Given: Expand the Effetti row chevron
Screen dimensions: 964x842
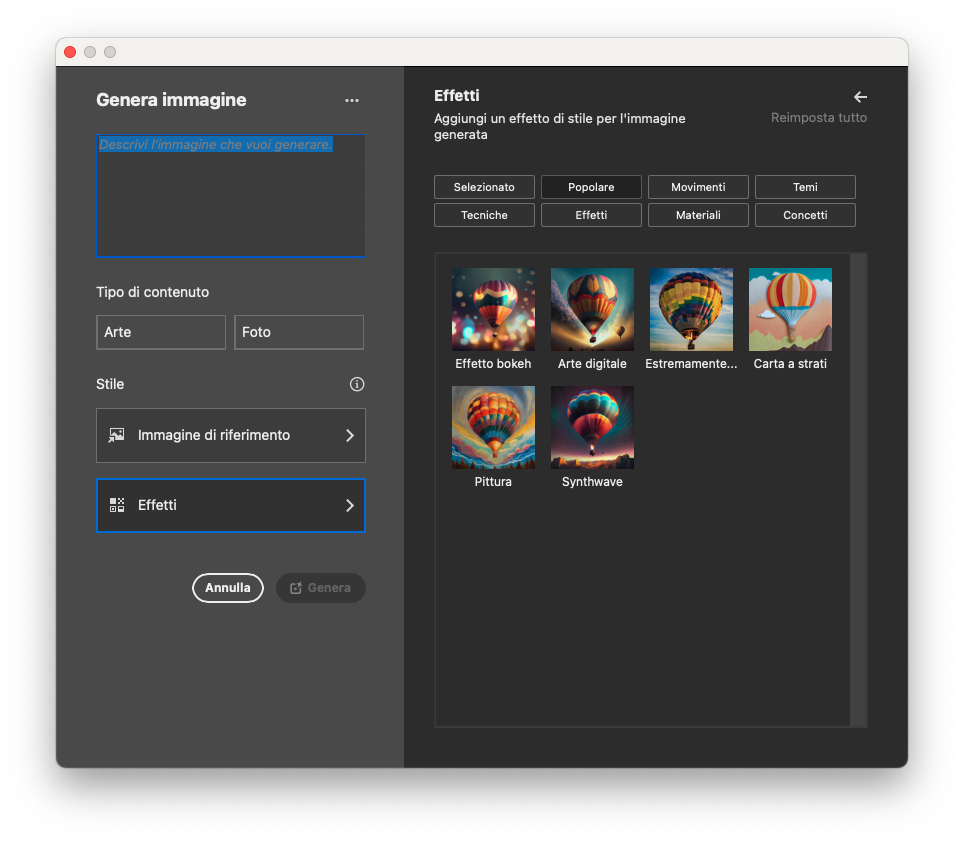Looking at the screenshot, I should click(349, 505).
